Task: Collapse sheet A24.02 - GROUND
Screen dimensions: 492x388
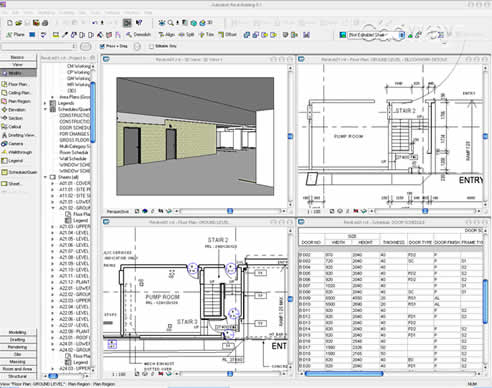Action: tap(52, 350)
